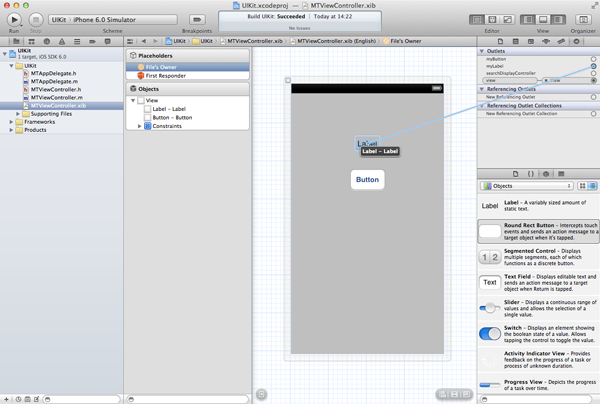Select the Standard editor mode

click(477, 20)
